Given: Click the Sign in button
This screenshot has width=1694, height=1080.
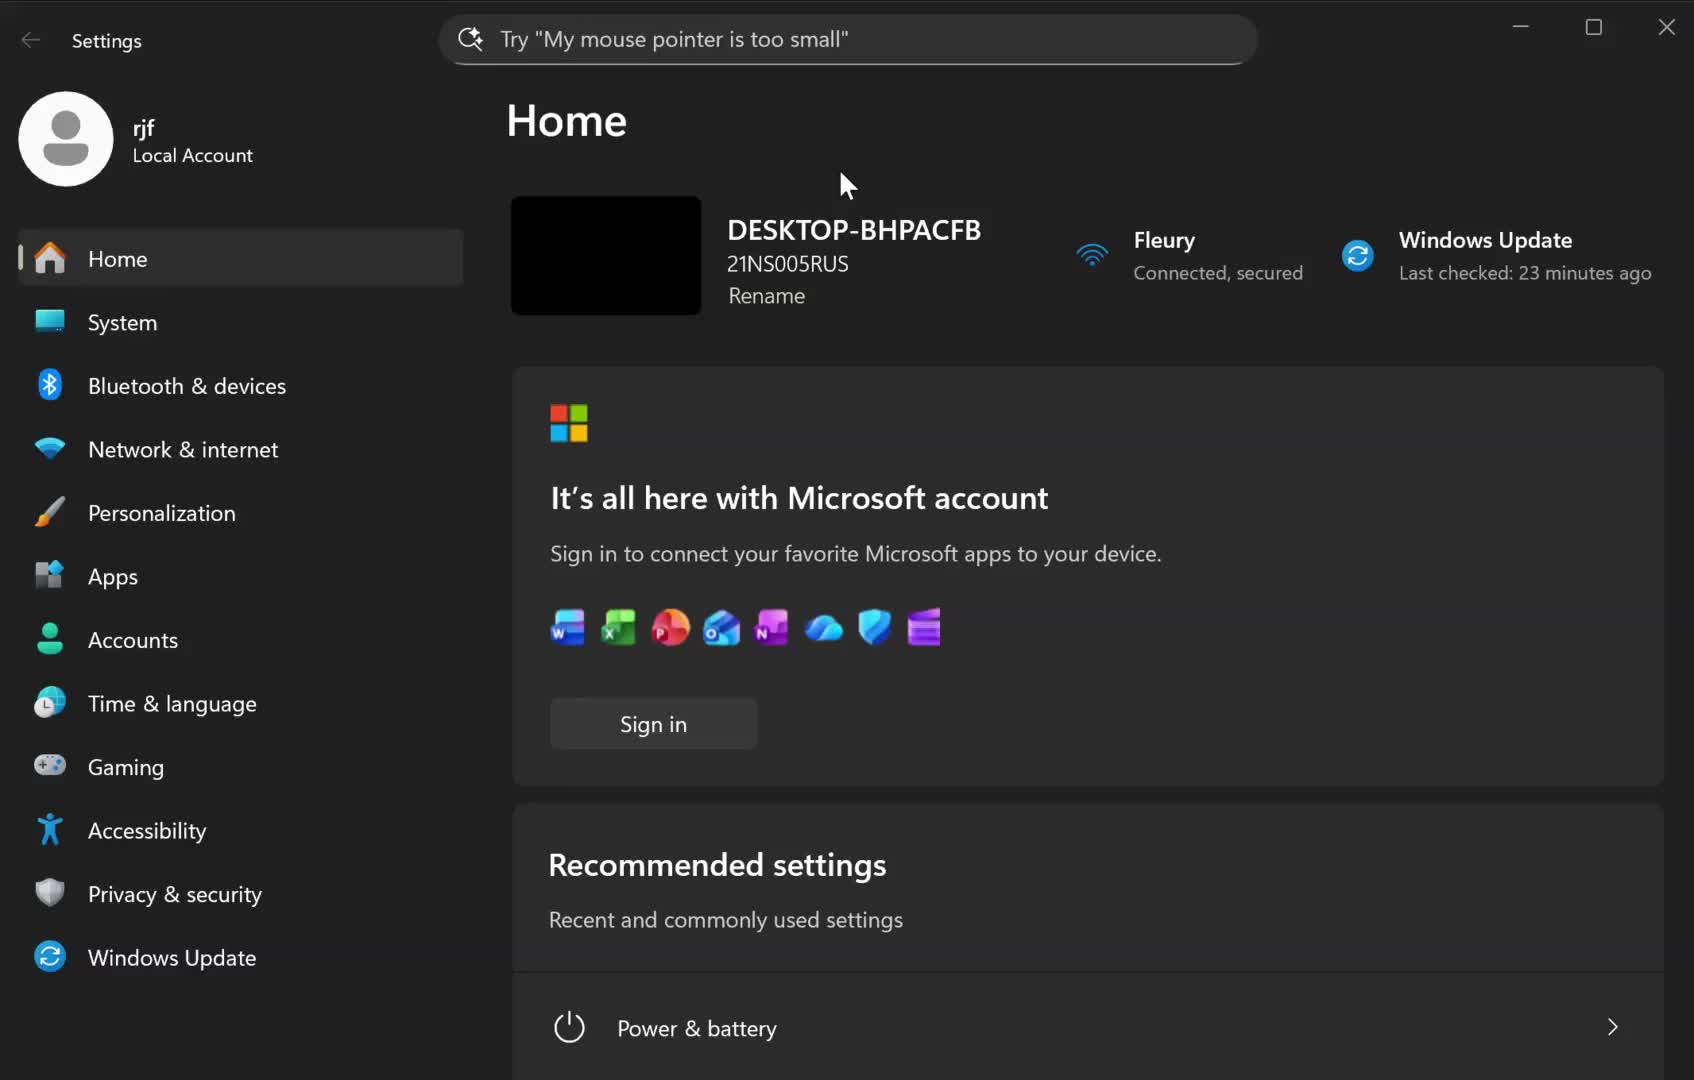Looking at the screenshot, I should point(653,723).
